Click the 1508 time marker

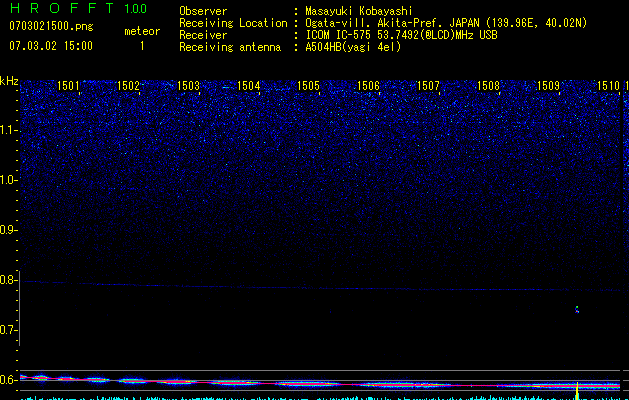pyautogui.click(x=488, y=86)
